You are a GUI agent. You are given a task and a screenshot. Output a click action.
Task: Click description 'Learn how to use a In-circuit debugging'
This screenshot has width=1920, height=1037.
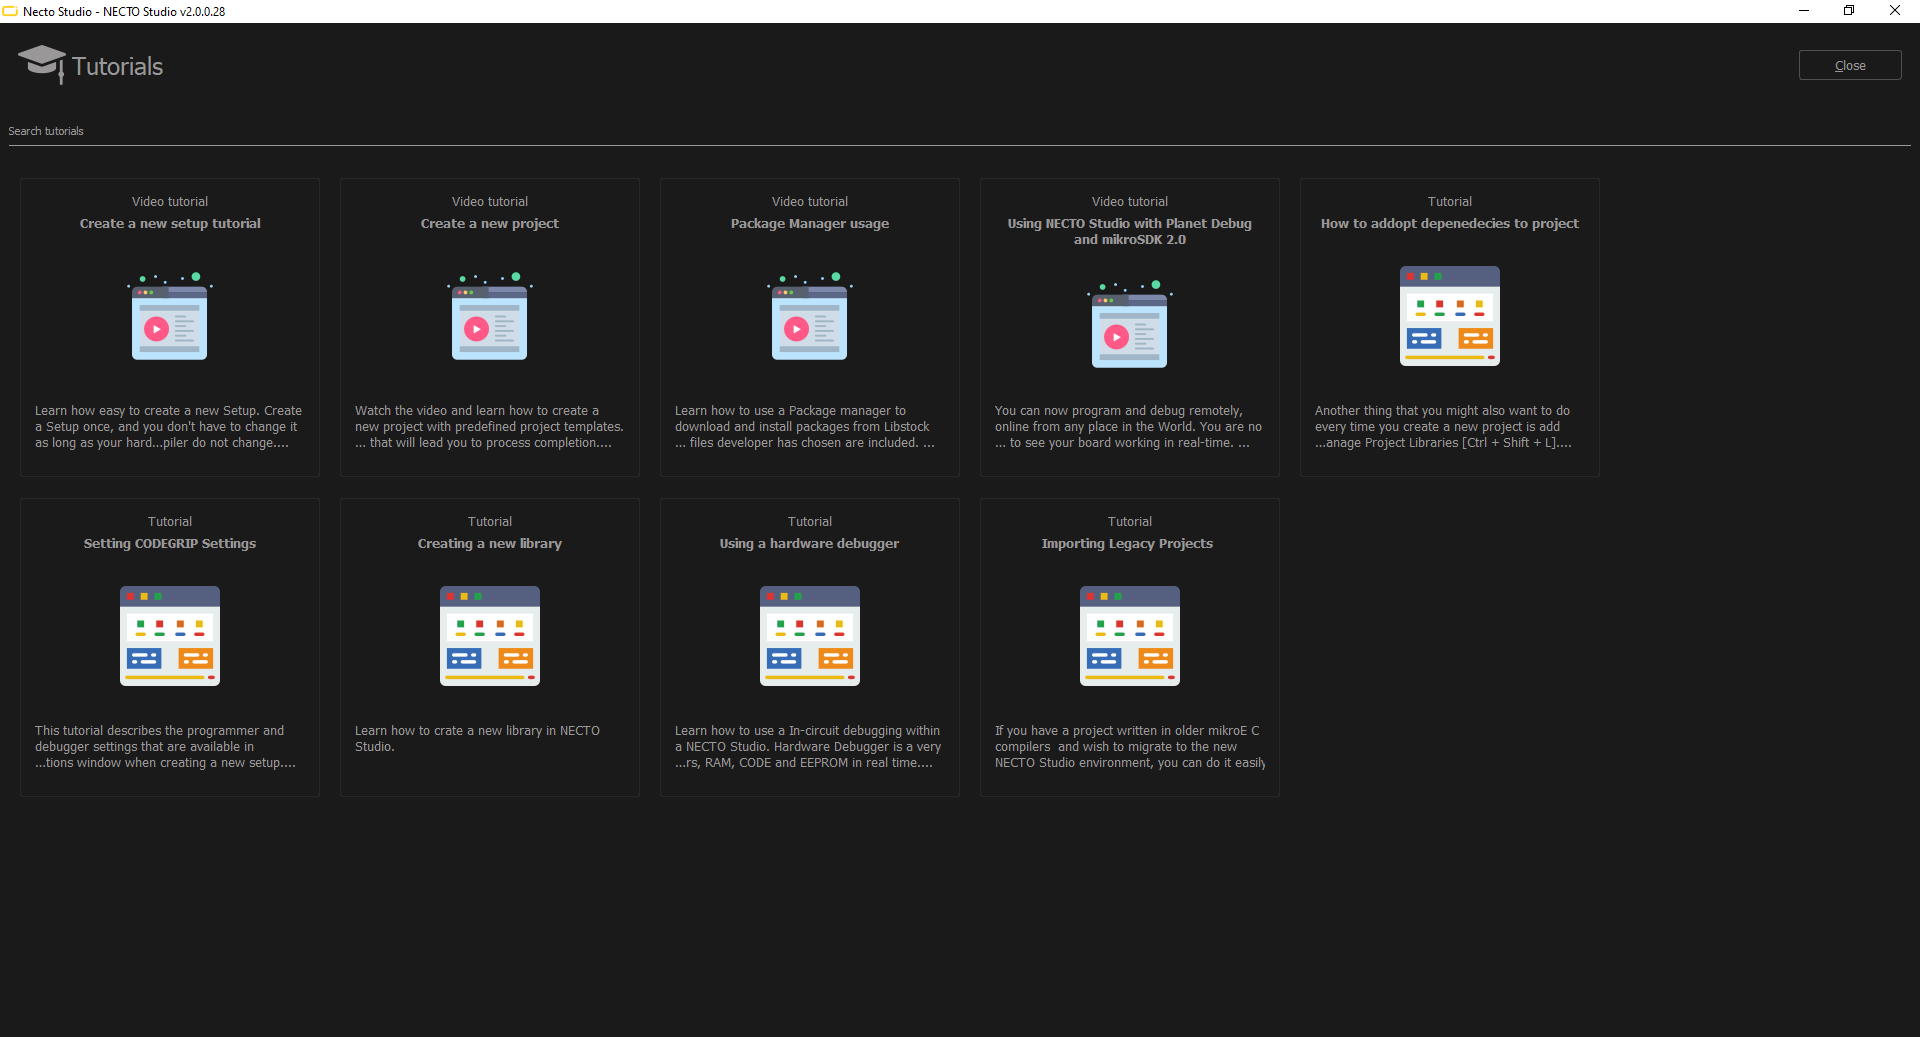808,747
